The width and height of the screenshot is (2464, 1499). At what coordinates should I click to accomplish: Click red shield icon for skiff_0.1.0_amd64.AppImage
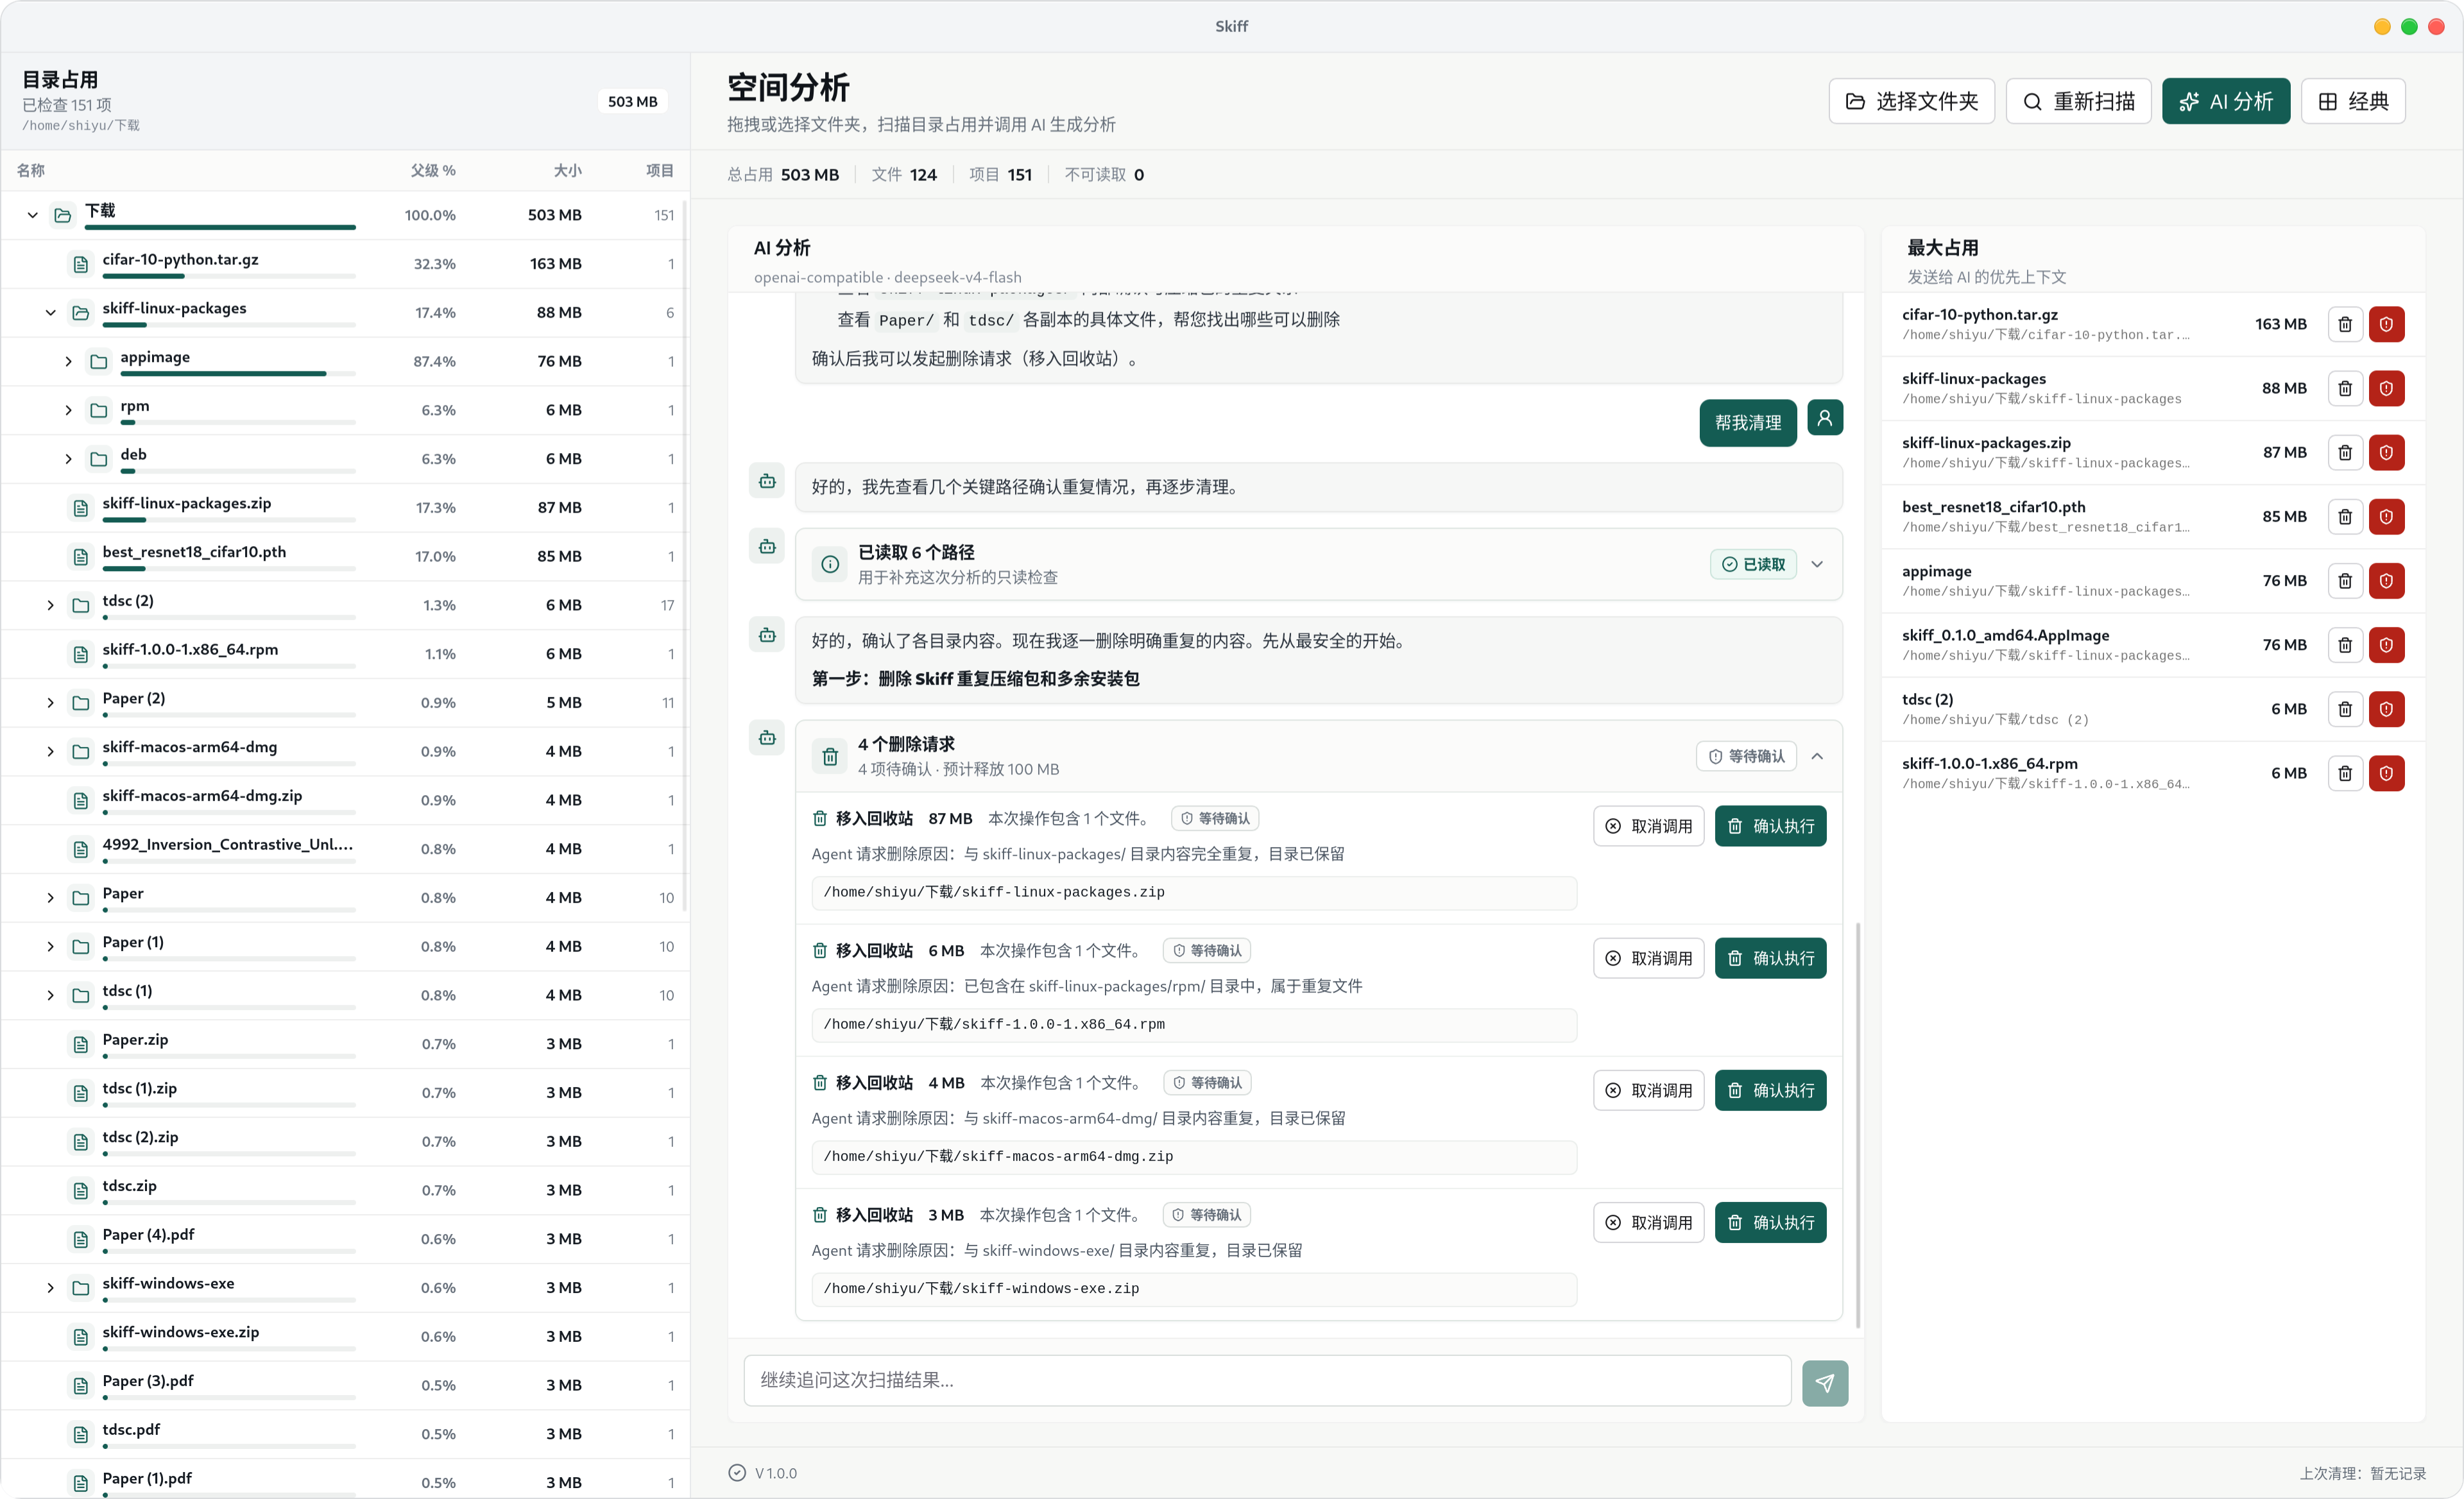pyautogui.click(x=2386, y=644)
